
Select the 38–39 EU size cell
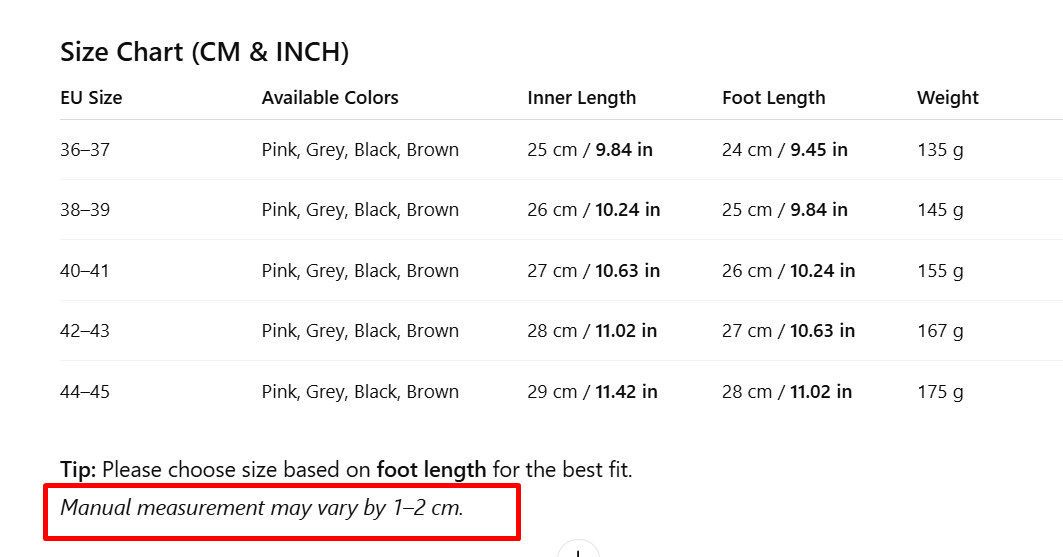click(85, 210)
